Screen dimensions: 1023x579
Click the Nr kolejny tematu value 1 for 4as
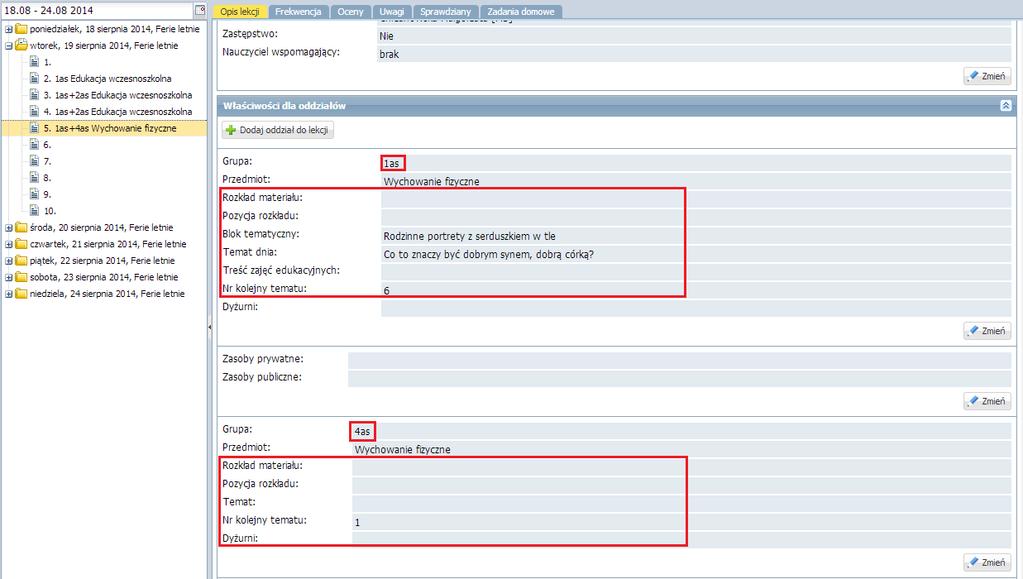(x=358, y=522)
